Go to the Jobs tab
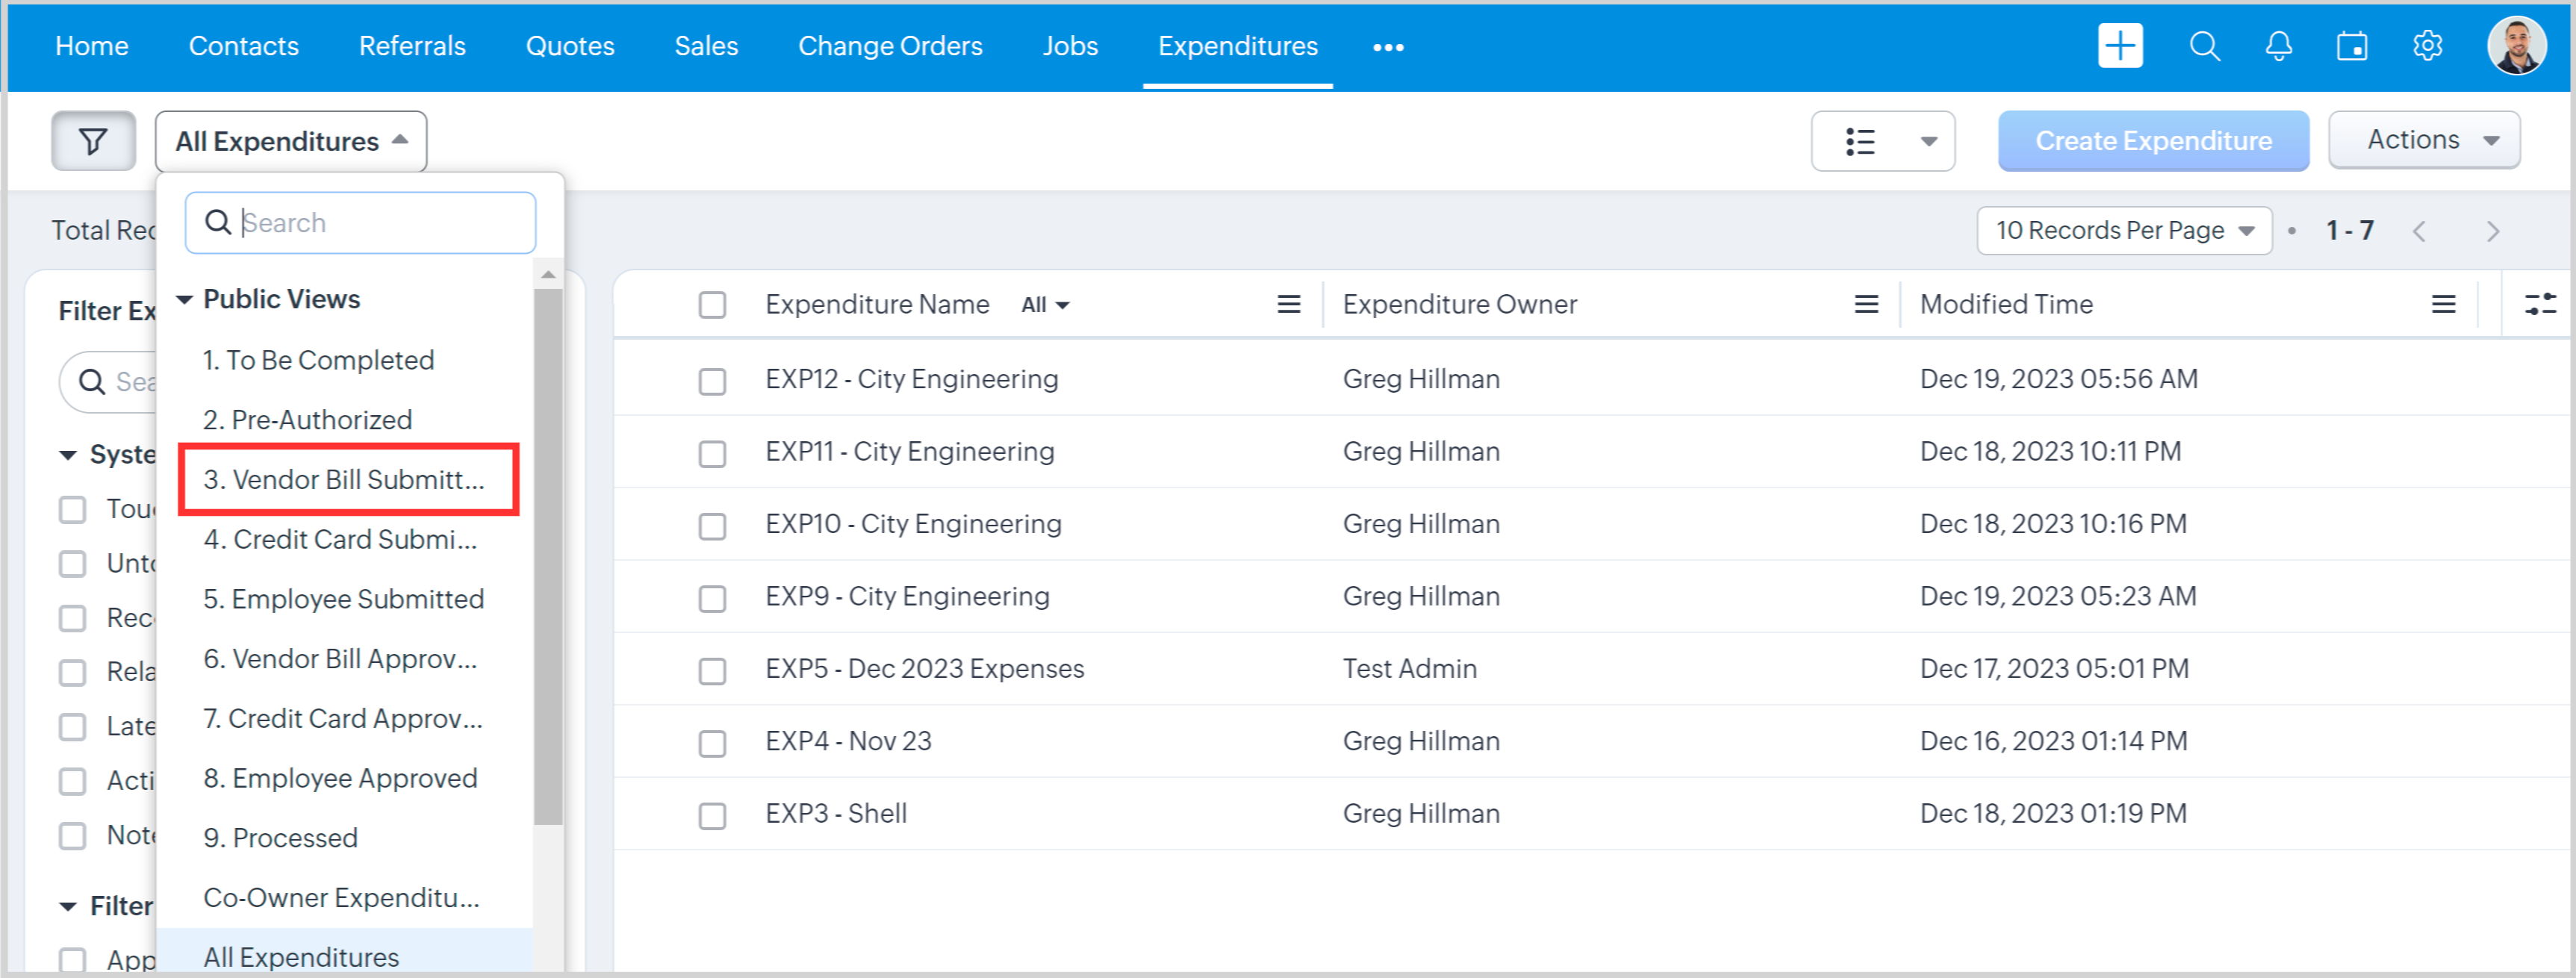This screenshot has height=978, width=2576. pos(1069,46)
